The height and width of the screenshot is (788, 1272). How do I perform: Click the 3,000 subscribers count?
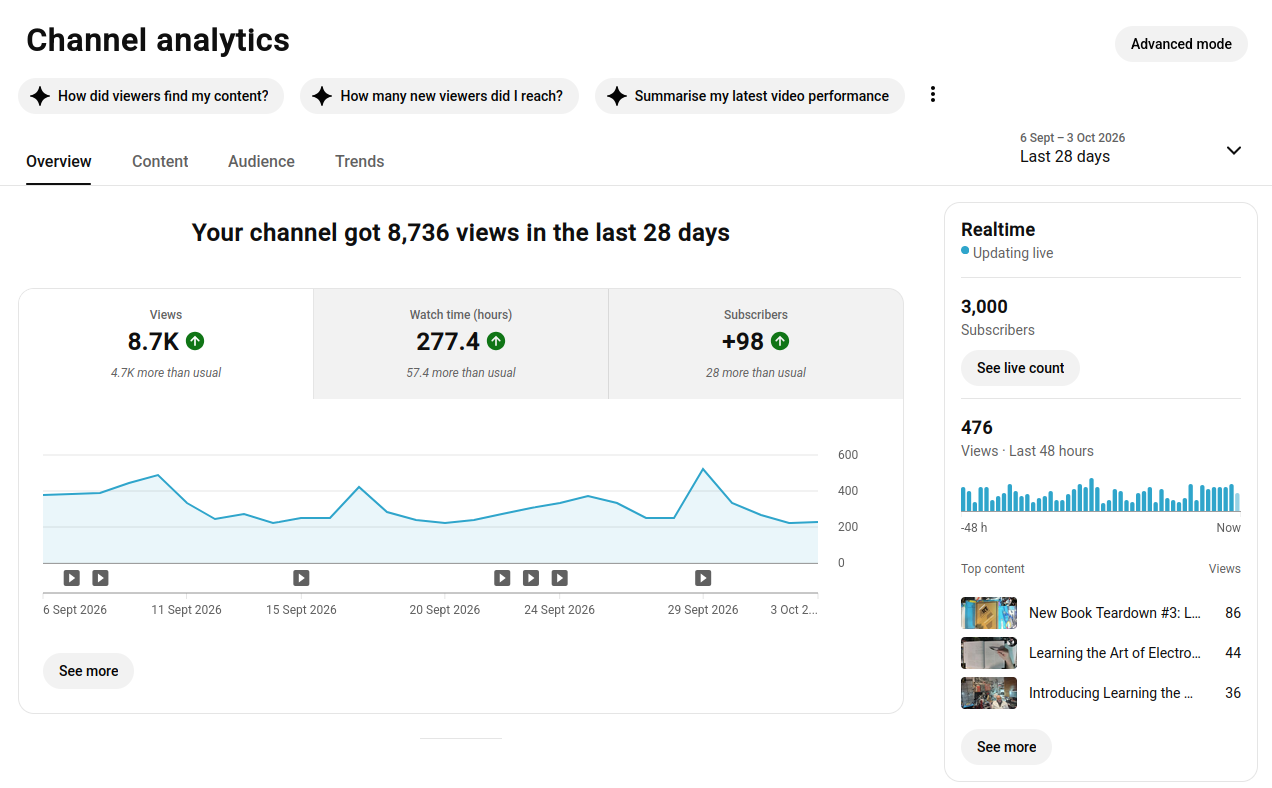984,307
